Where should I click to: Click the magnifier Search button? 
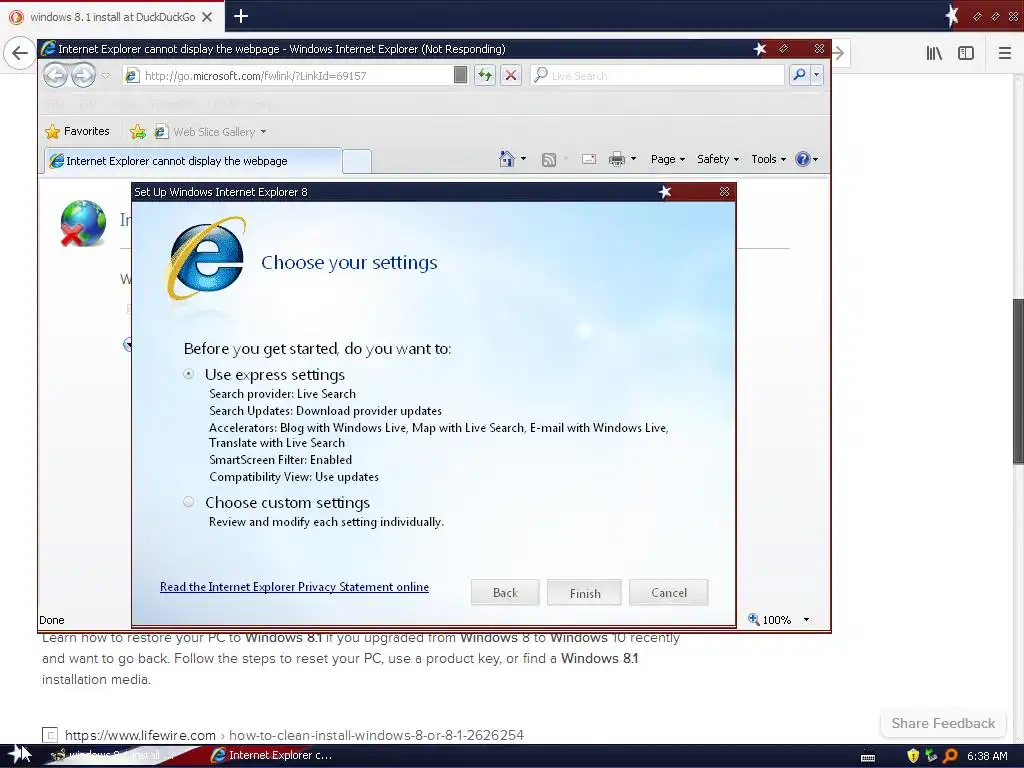tap(799, 75)
